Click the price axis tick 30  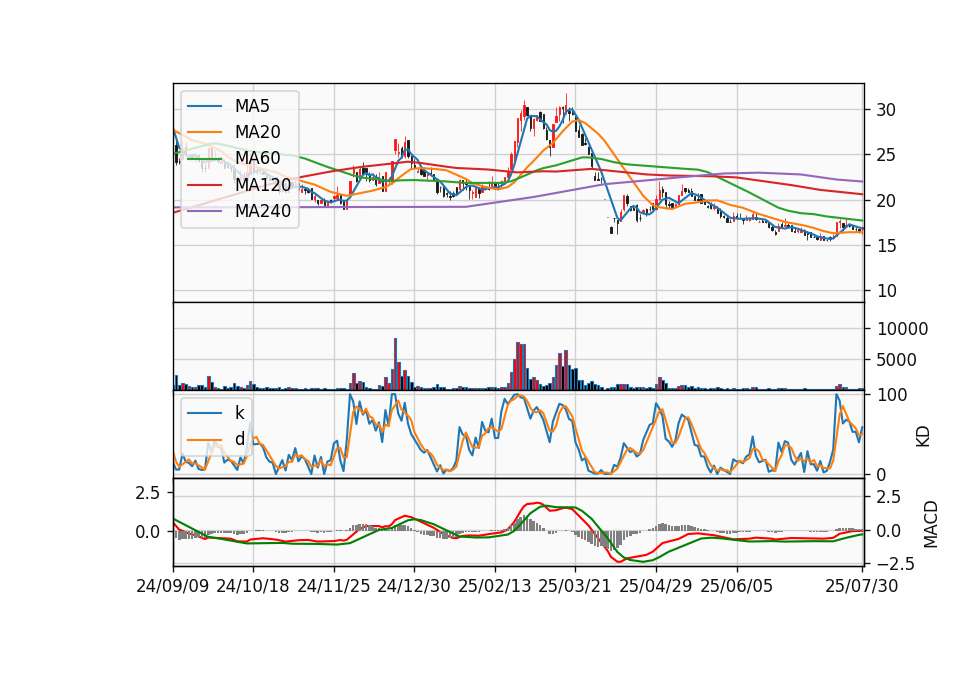(x=886, y=110)
